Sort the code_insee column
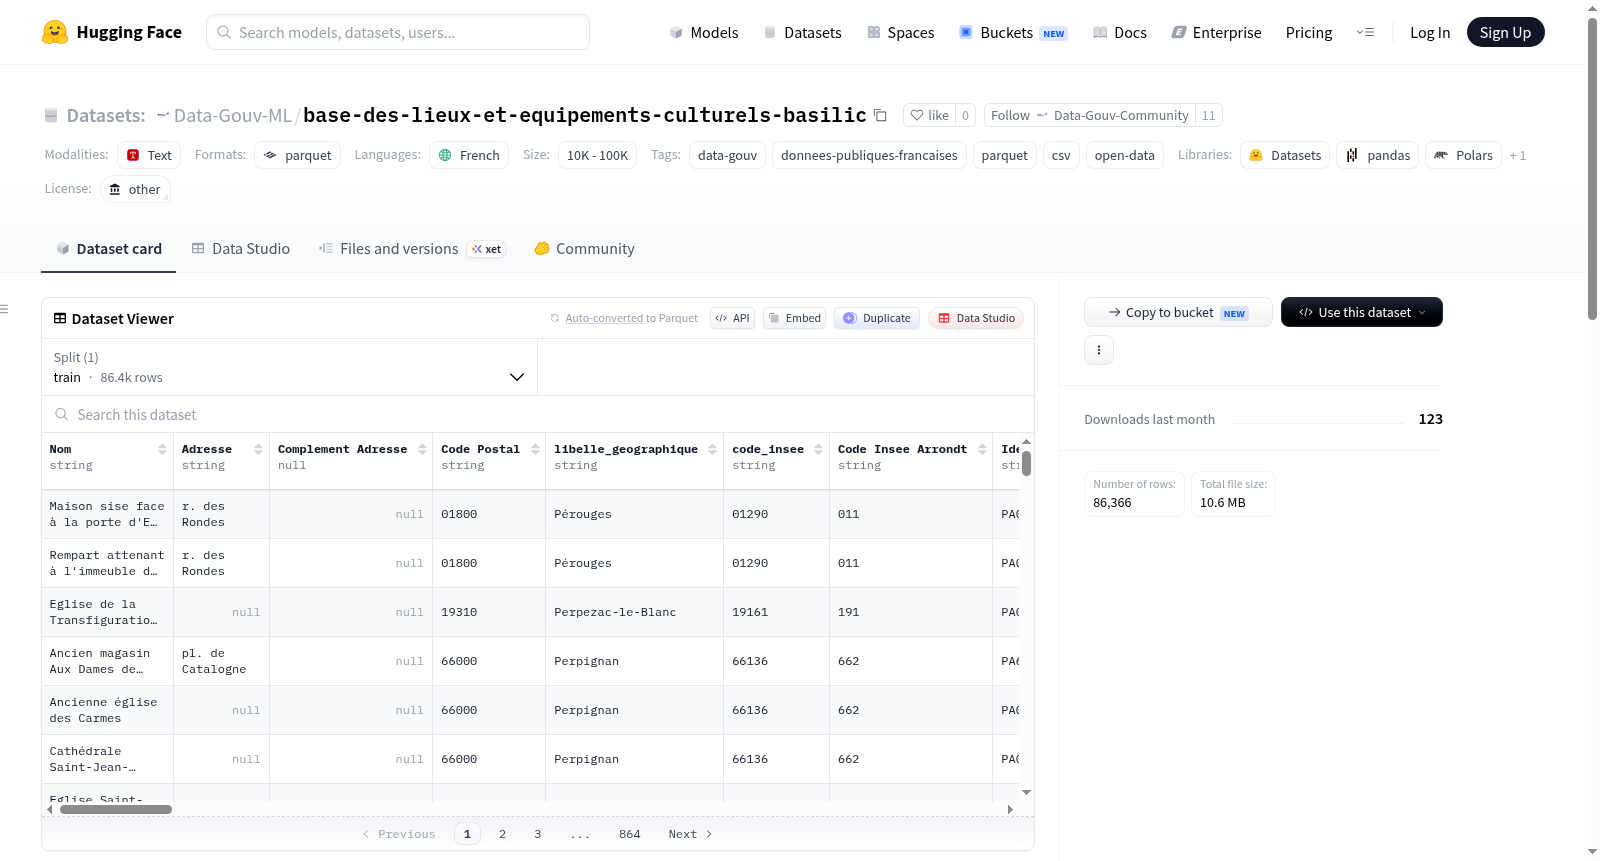 818,450
